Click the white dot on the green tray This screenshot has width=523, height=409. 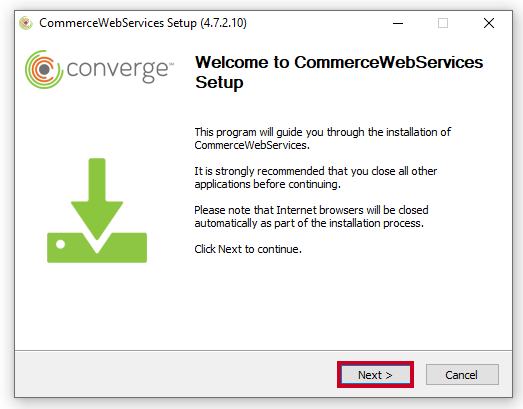(x=60, y=244)
